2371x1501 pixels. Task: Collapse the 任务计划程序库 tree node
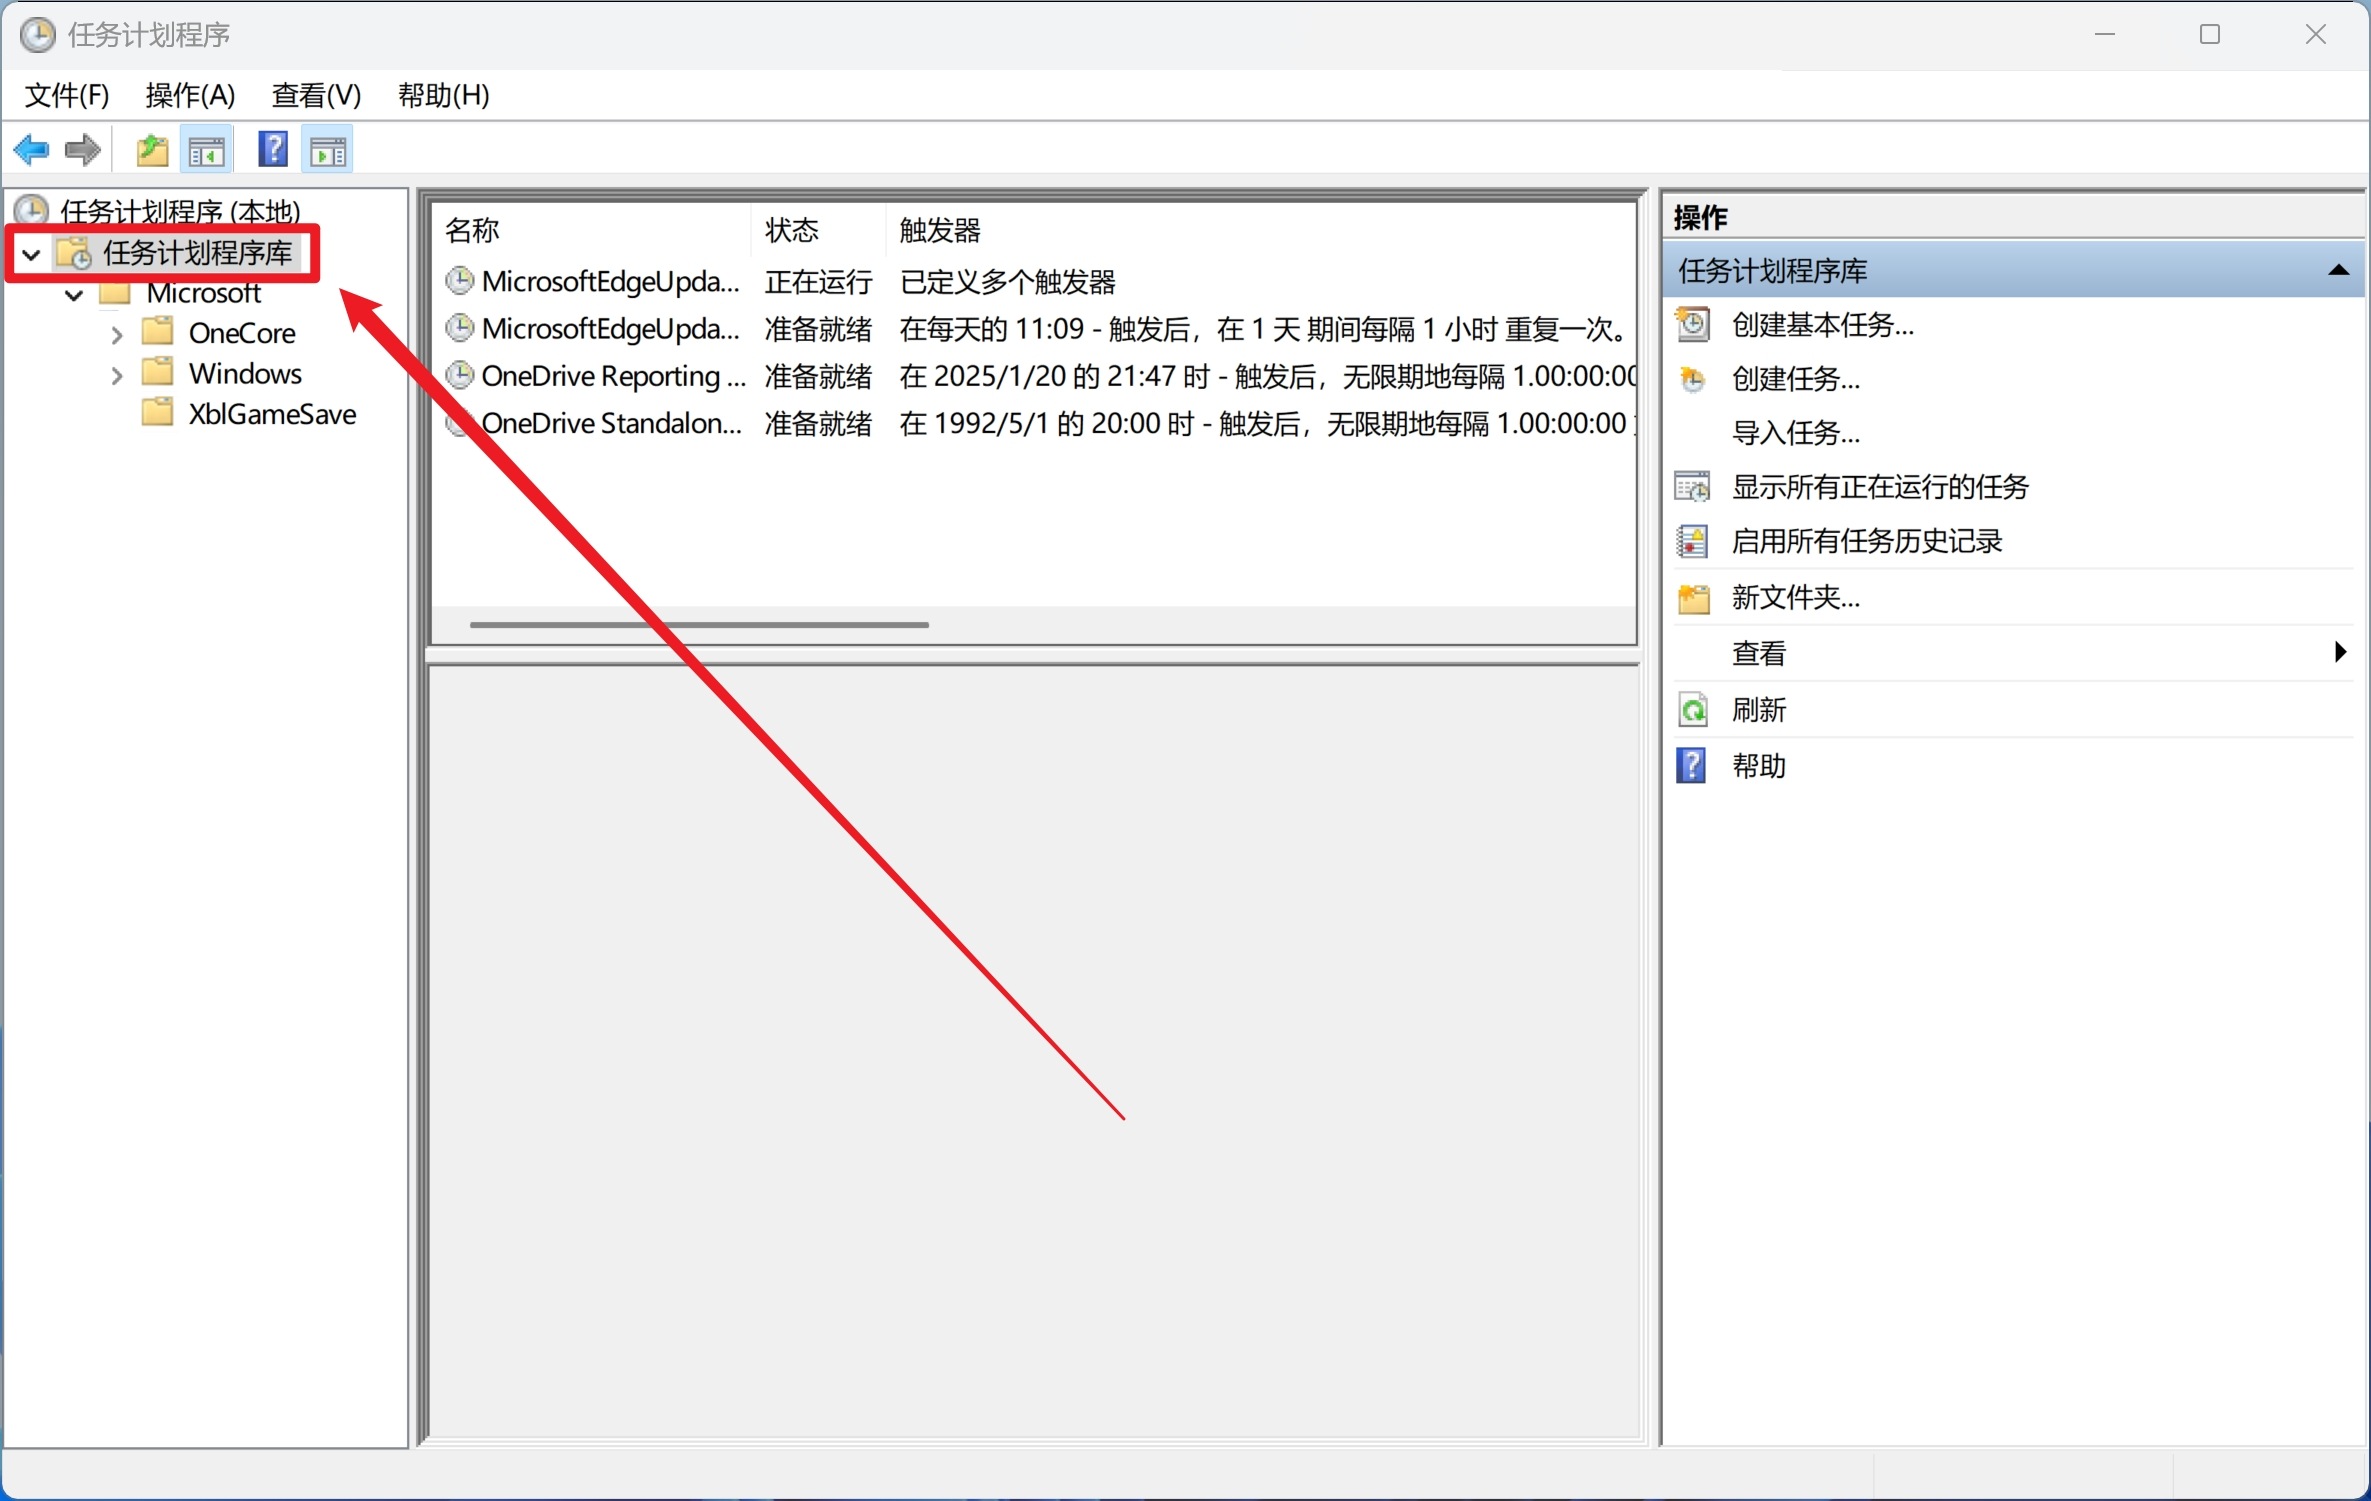point(31,254)
